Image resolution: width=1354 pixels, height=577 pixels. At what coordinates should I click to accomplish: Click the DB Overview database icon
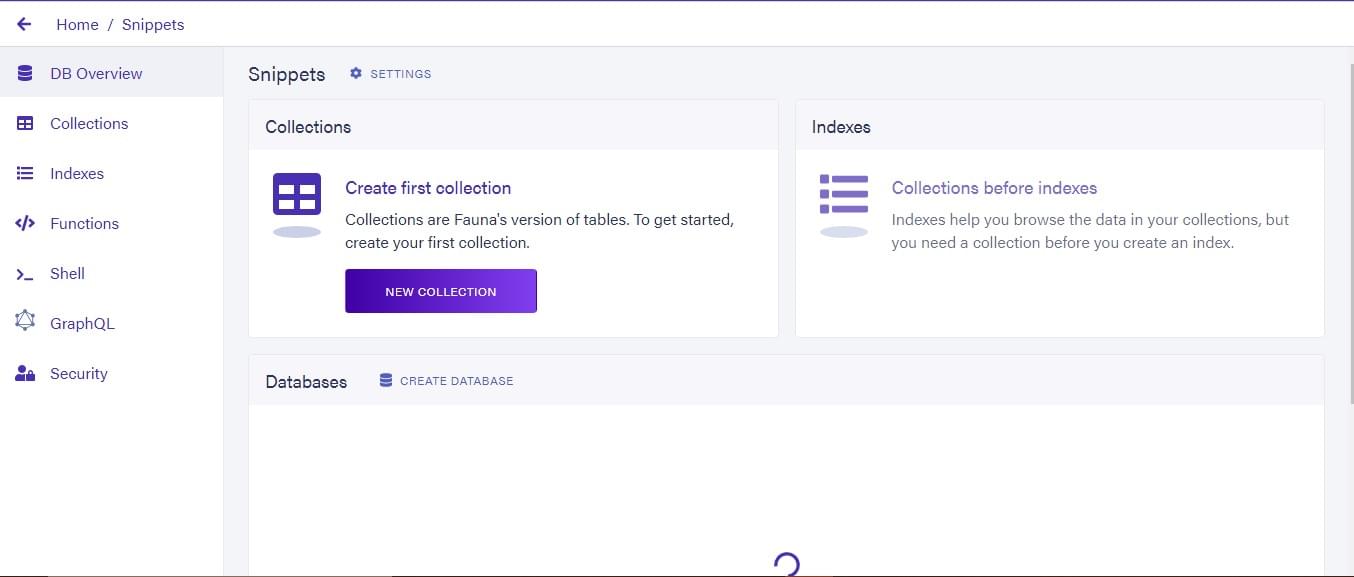tap(25, 73)
